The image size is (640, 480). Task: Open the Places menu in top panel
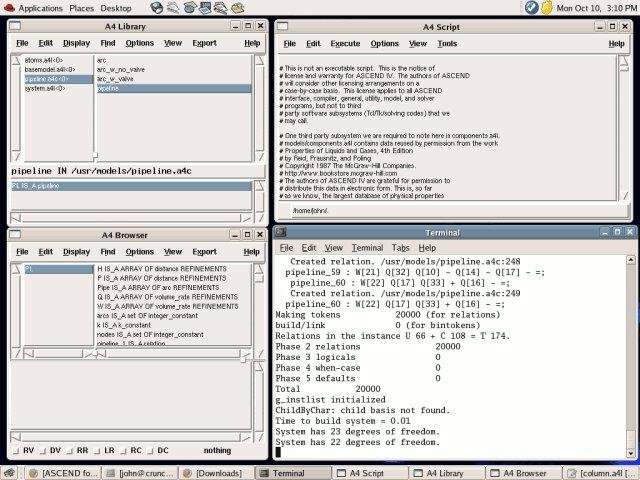click(x=81, y=8)
